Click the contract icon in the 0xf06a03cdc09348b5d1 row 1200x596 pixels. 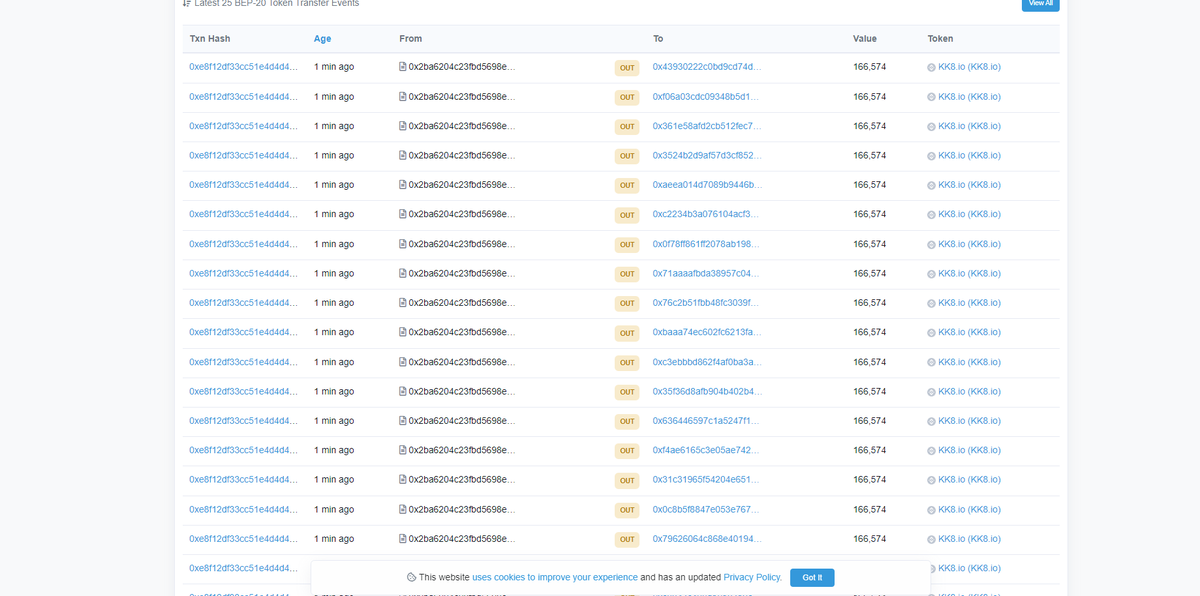click(x=403, y=97)
